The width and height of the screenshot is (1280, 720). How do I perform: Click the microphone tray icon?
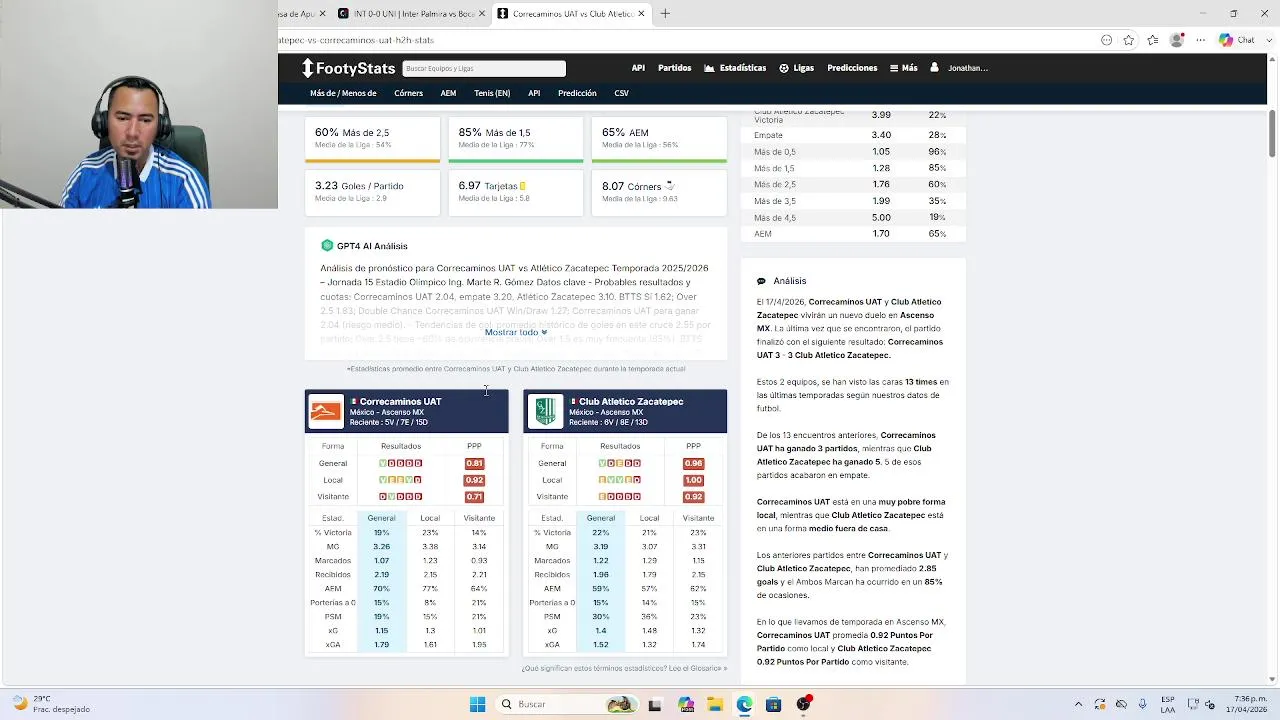click(1144, 704)
